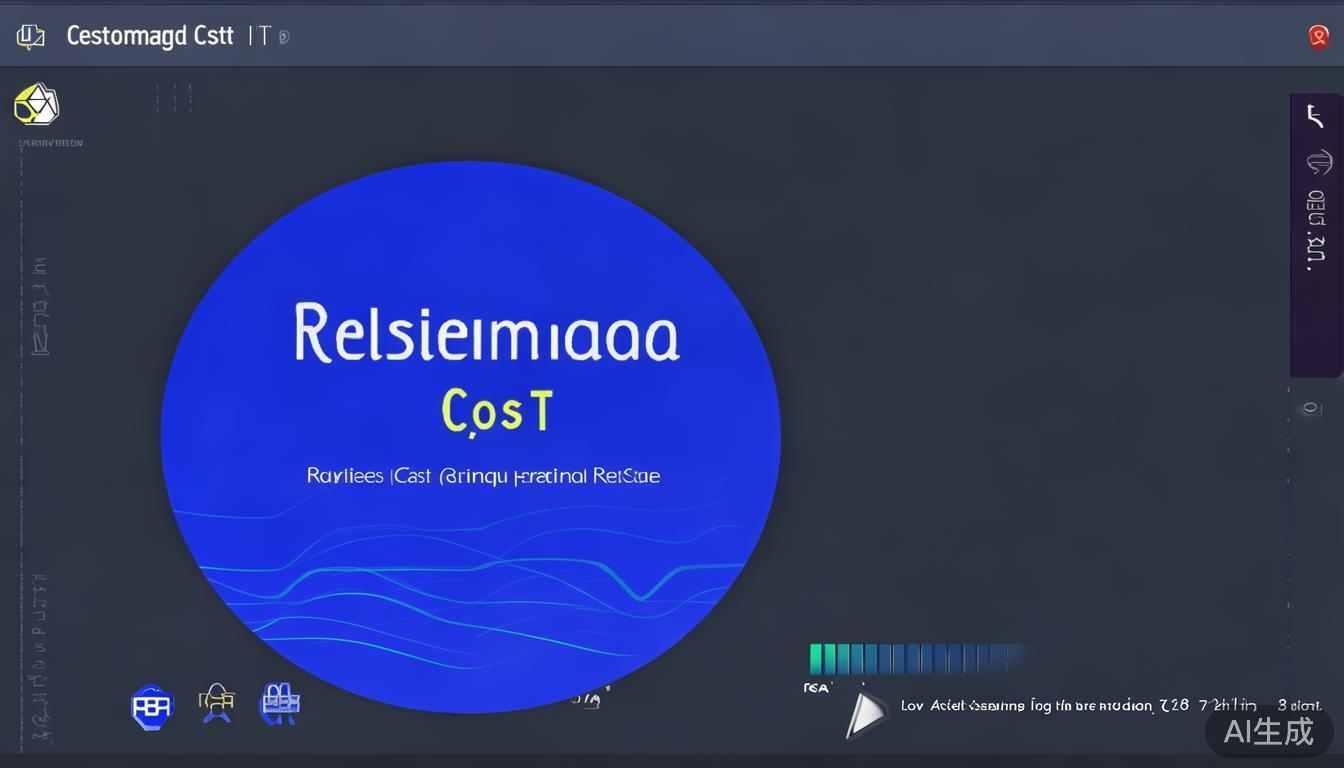Click the yellow "CosT" text
The height and width of the screenshot is (768, 1344).
click(497, 411)
